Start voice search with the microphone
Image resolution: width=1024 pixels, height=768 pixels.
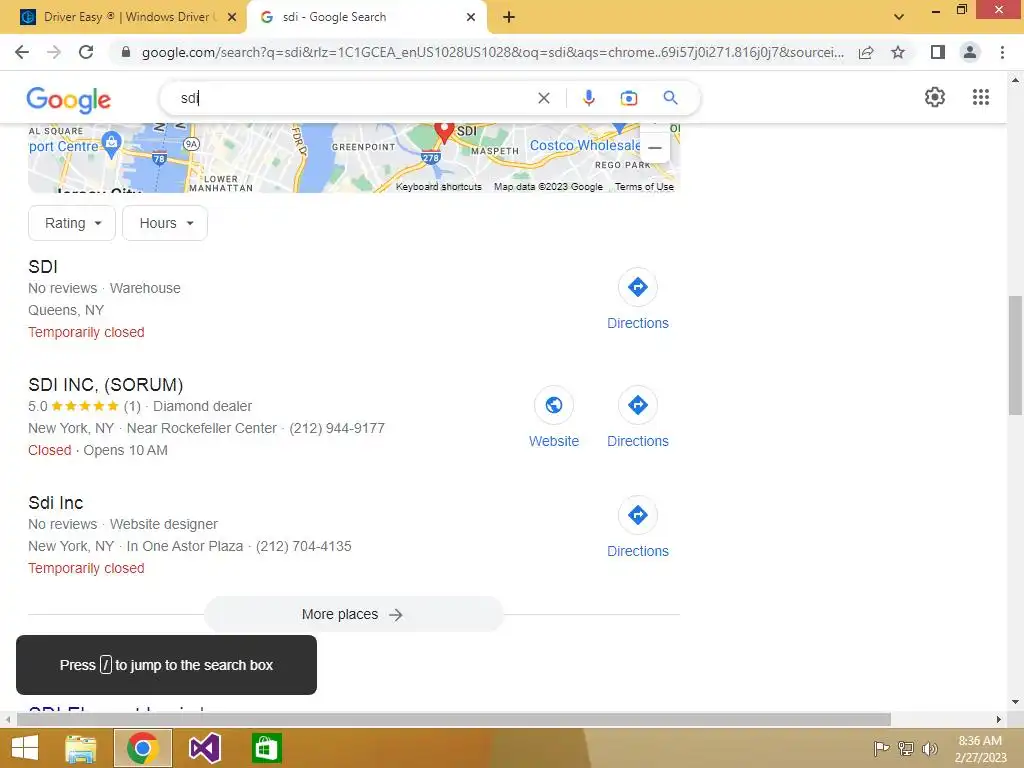tap(588, 98)
